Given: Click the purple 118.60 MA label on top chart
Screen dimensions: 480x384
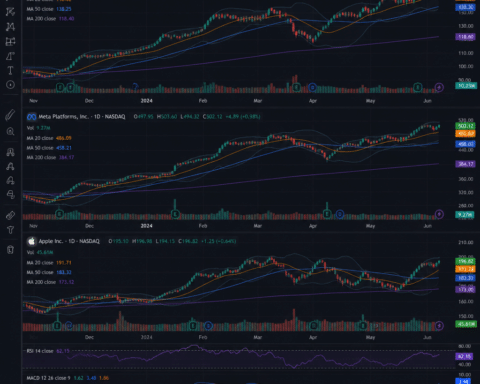Looking at the screenshot, I should tap(465, 37).
